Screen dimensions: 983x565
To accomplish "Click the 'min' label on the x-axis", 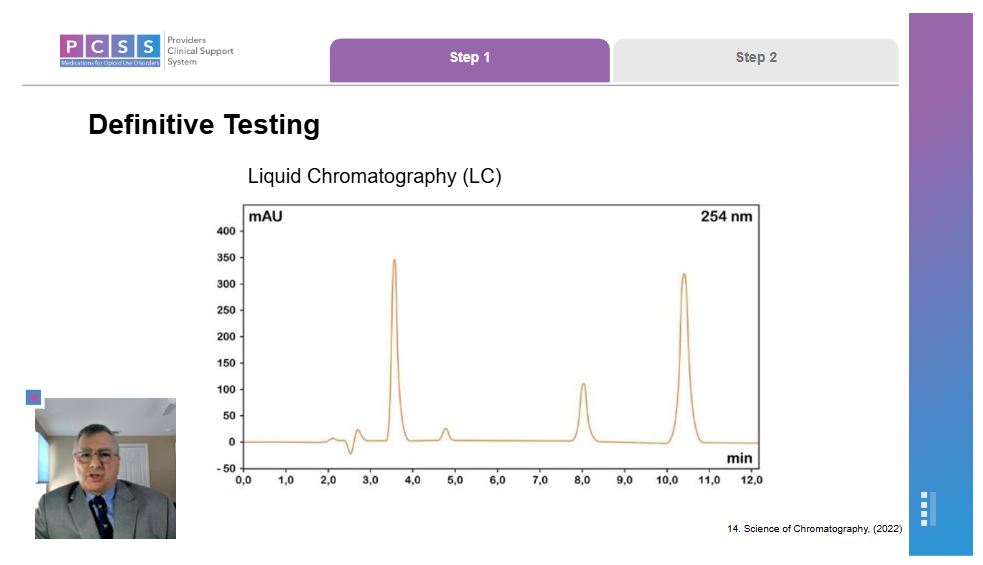I will pos(739,457).
